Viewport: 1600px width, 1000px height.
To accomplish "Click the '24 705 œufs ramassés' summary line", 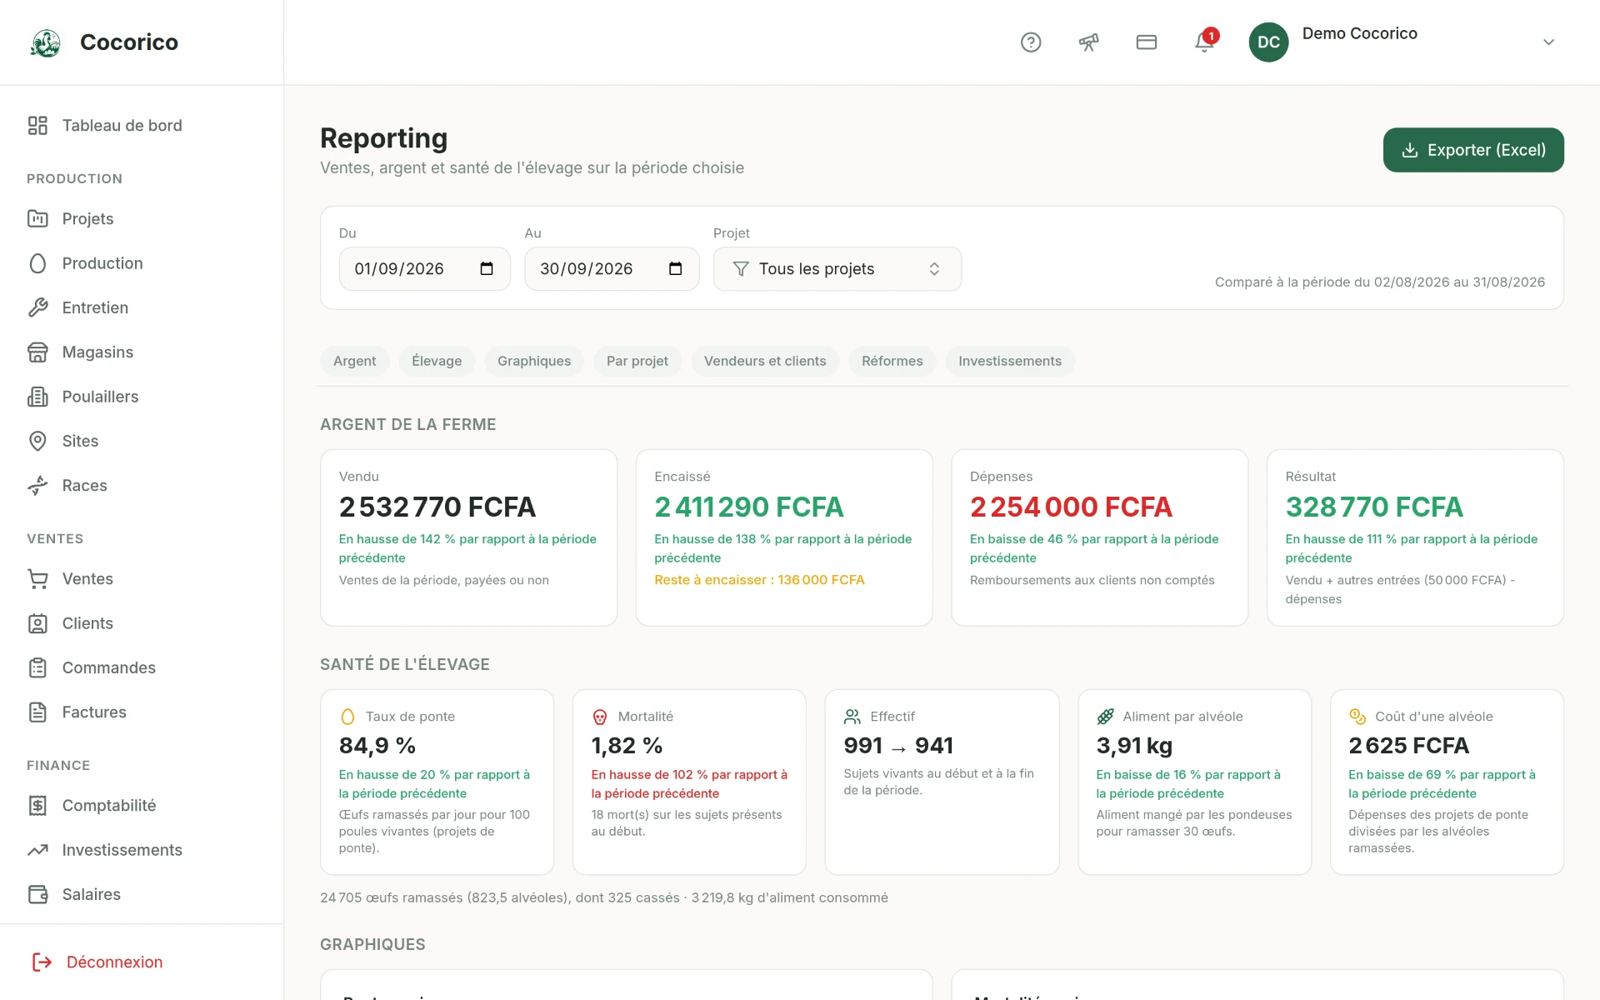I will coord(604,898).
